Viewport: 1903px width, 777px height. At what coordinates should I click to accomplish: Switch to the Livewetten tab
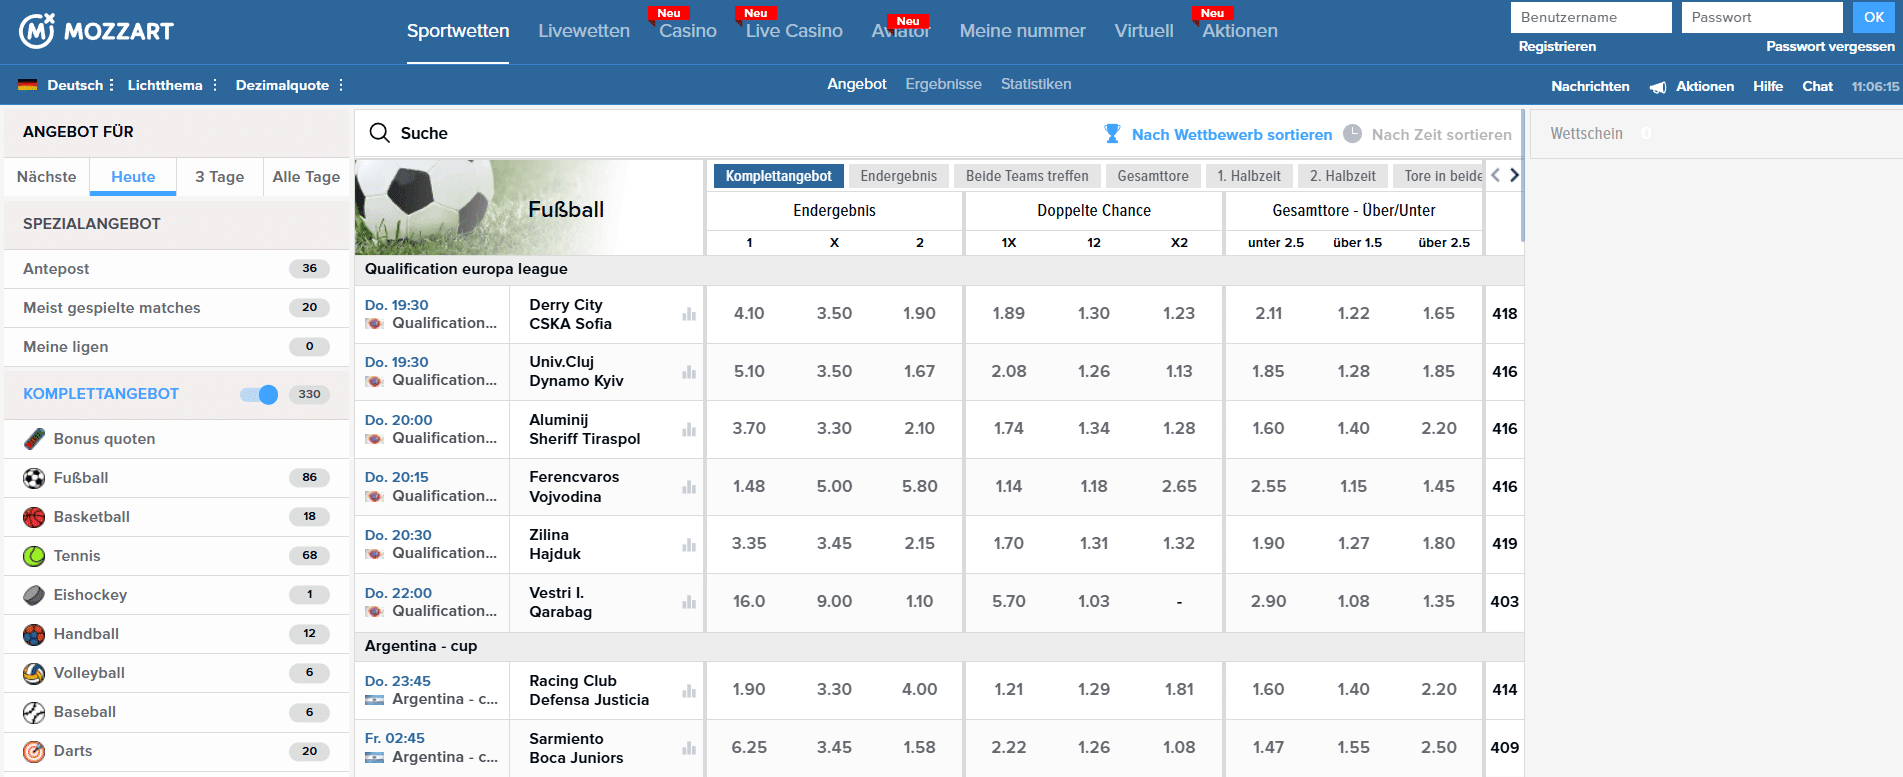tap(584, 31)
